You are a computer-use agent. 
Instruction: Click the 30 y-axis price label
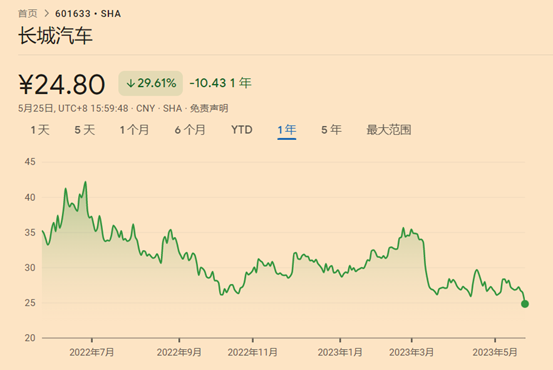click(30, 268)
